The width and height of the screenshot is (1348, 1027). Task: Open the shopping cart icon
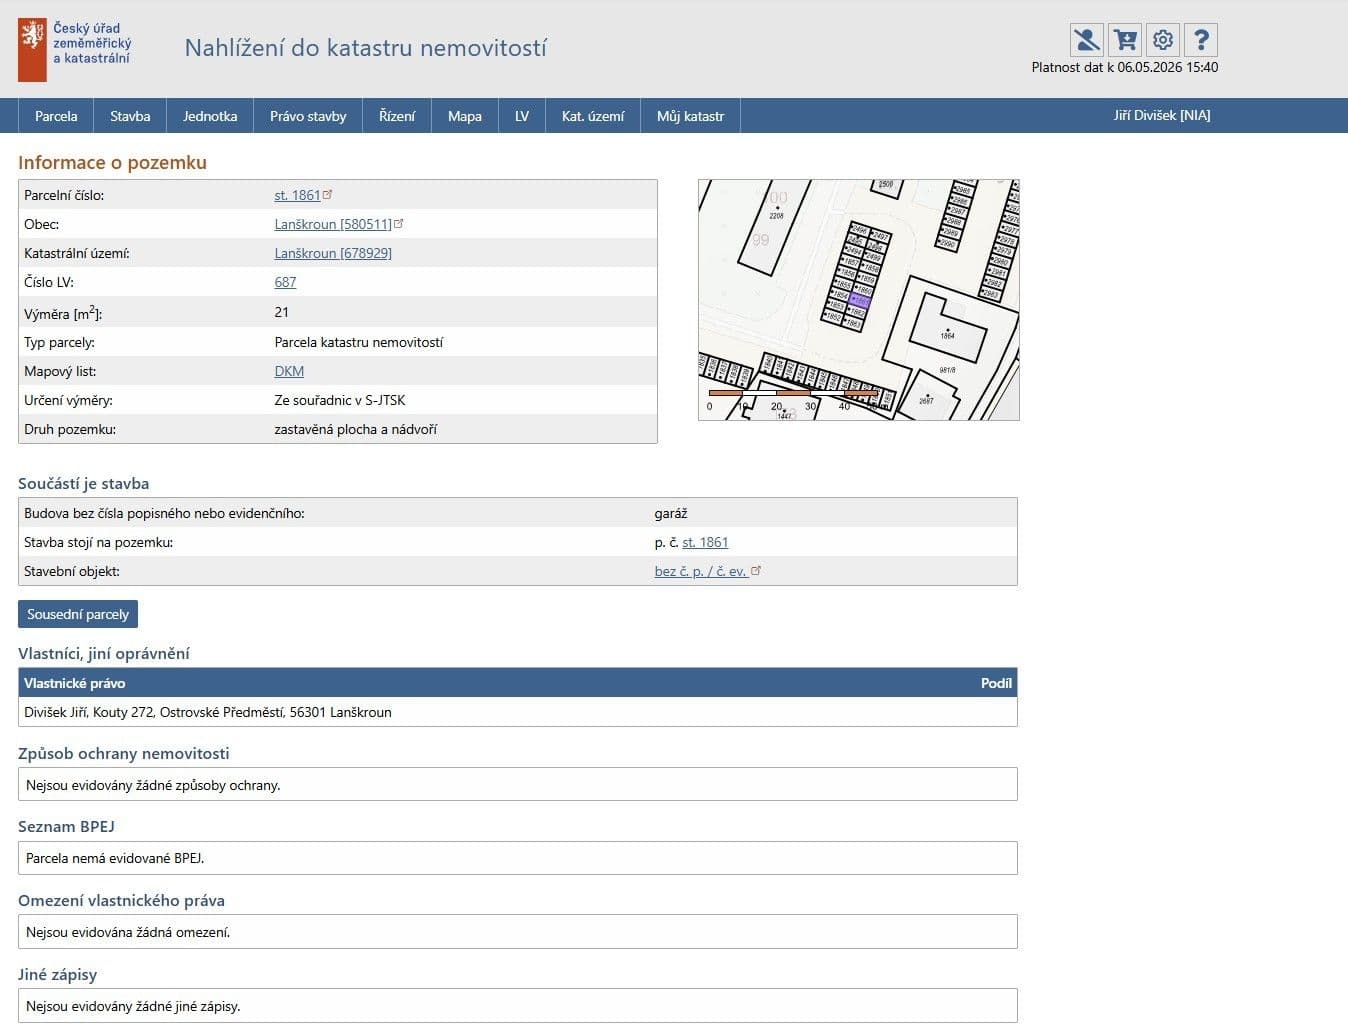(x=1125, y=40)
